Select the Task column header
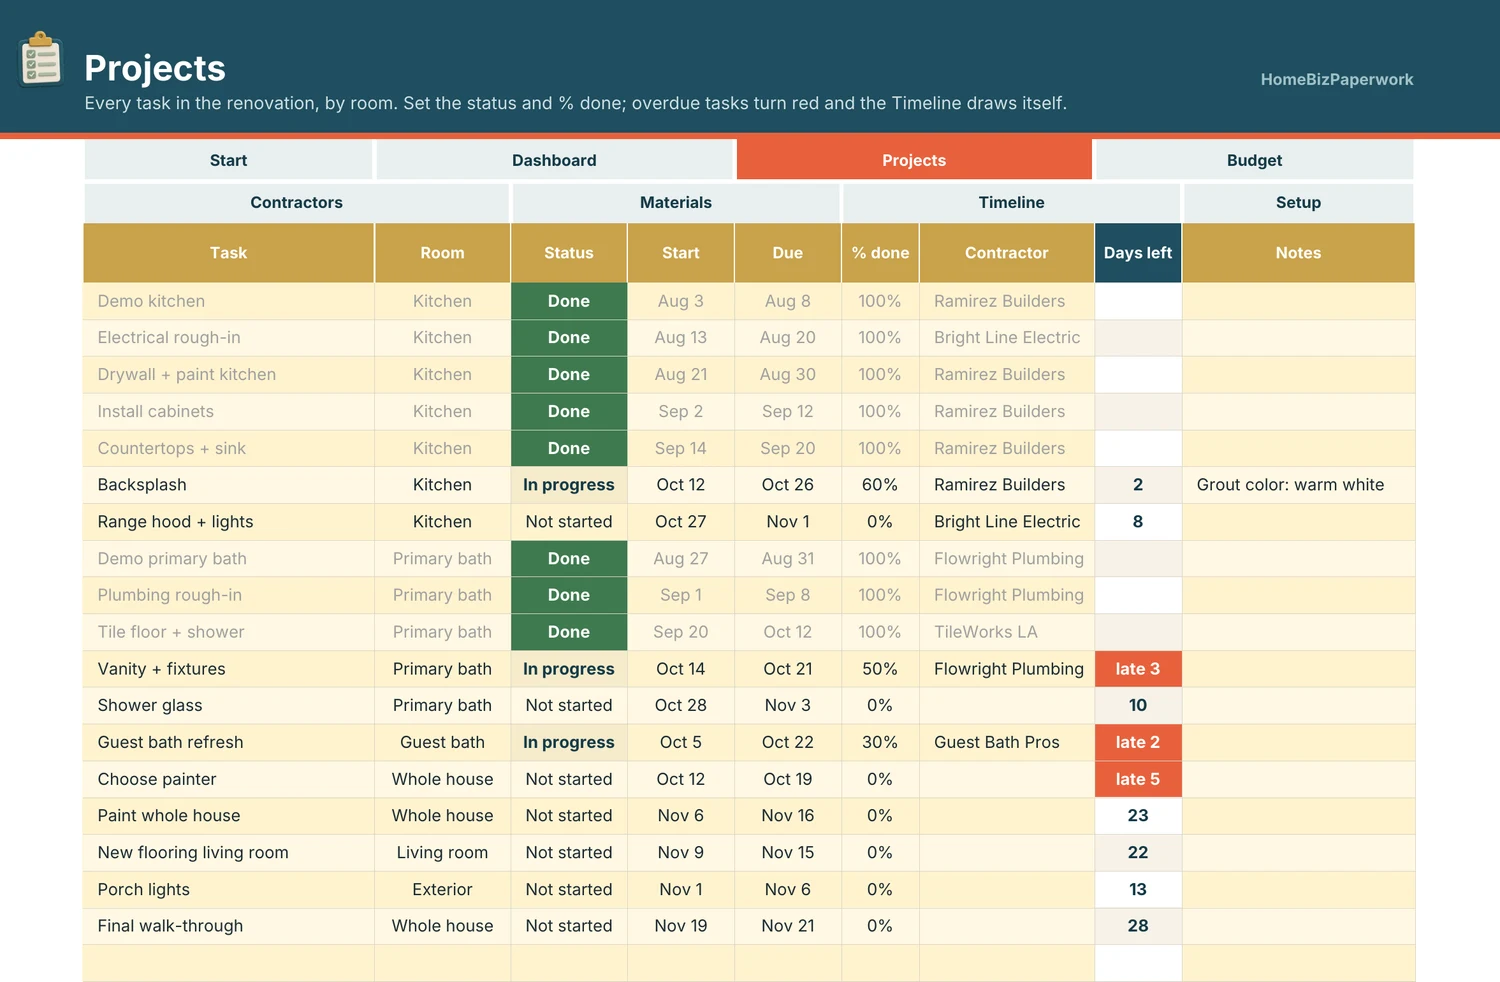Image resolution: width=1500 pixels, height=982 pixels. point(228,253)
